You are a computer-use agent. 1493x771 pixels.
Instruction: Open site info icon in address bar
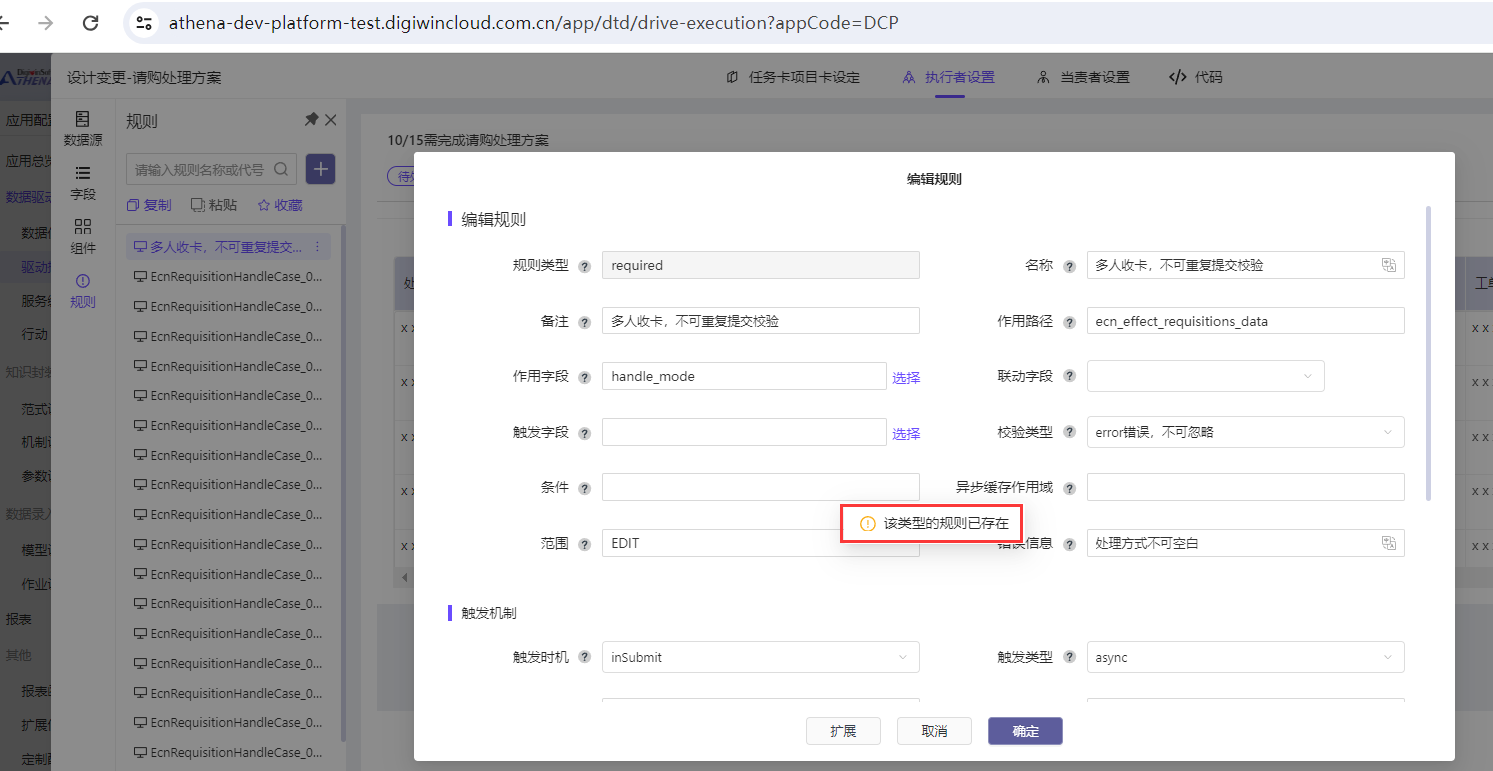(x=144, y=22)
